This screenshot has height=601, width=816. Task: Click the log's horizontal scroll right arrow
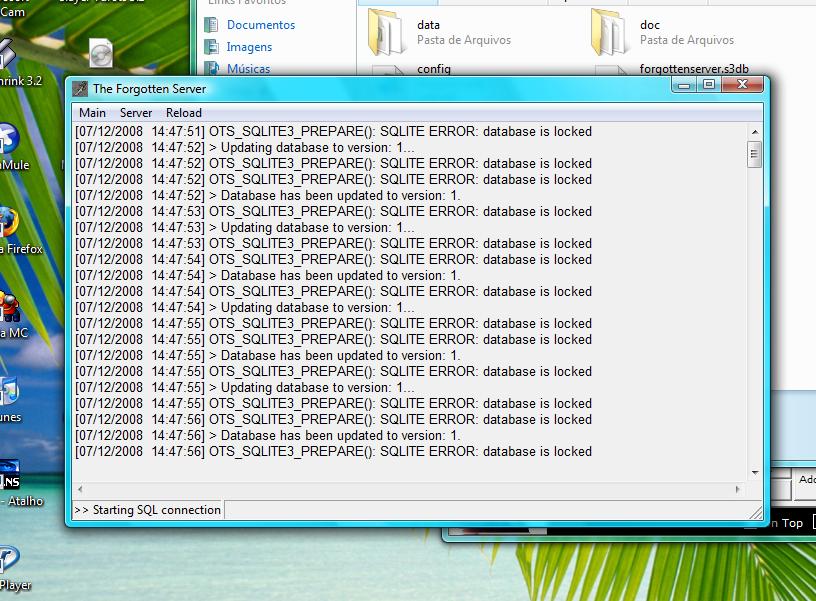click(737, 489)
